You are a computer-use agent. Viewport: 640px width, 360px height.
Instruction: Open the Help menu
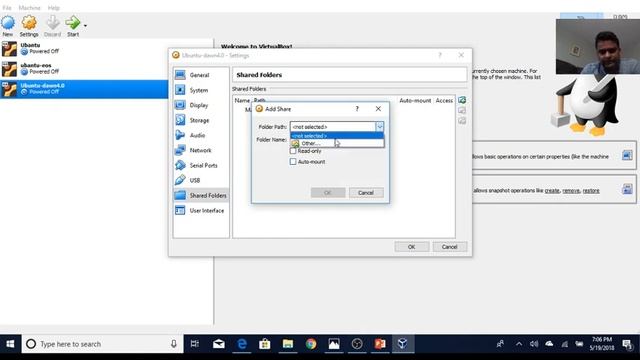(x=53, y=8)
